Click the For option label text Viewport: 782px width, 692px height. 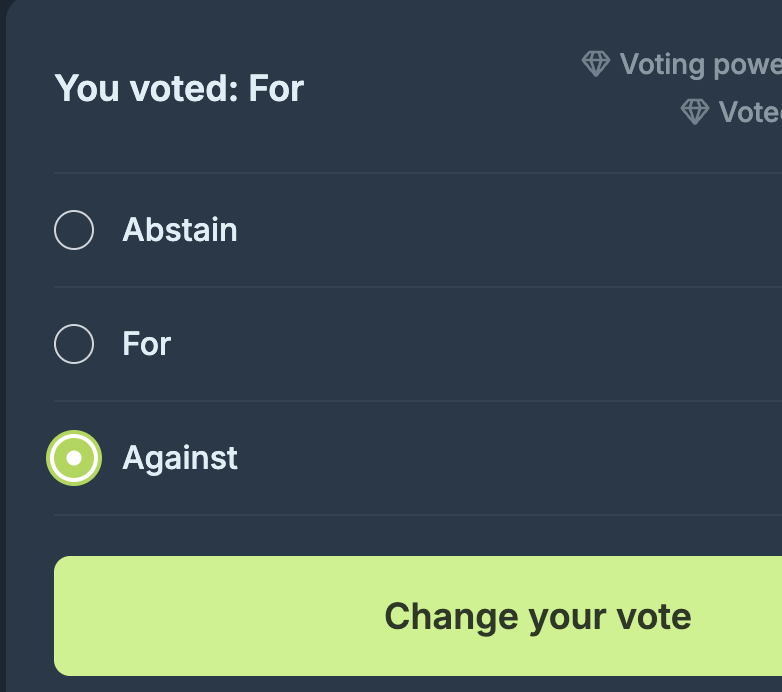(x=147, y=344)
